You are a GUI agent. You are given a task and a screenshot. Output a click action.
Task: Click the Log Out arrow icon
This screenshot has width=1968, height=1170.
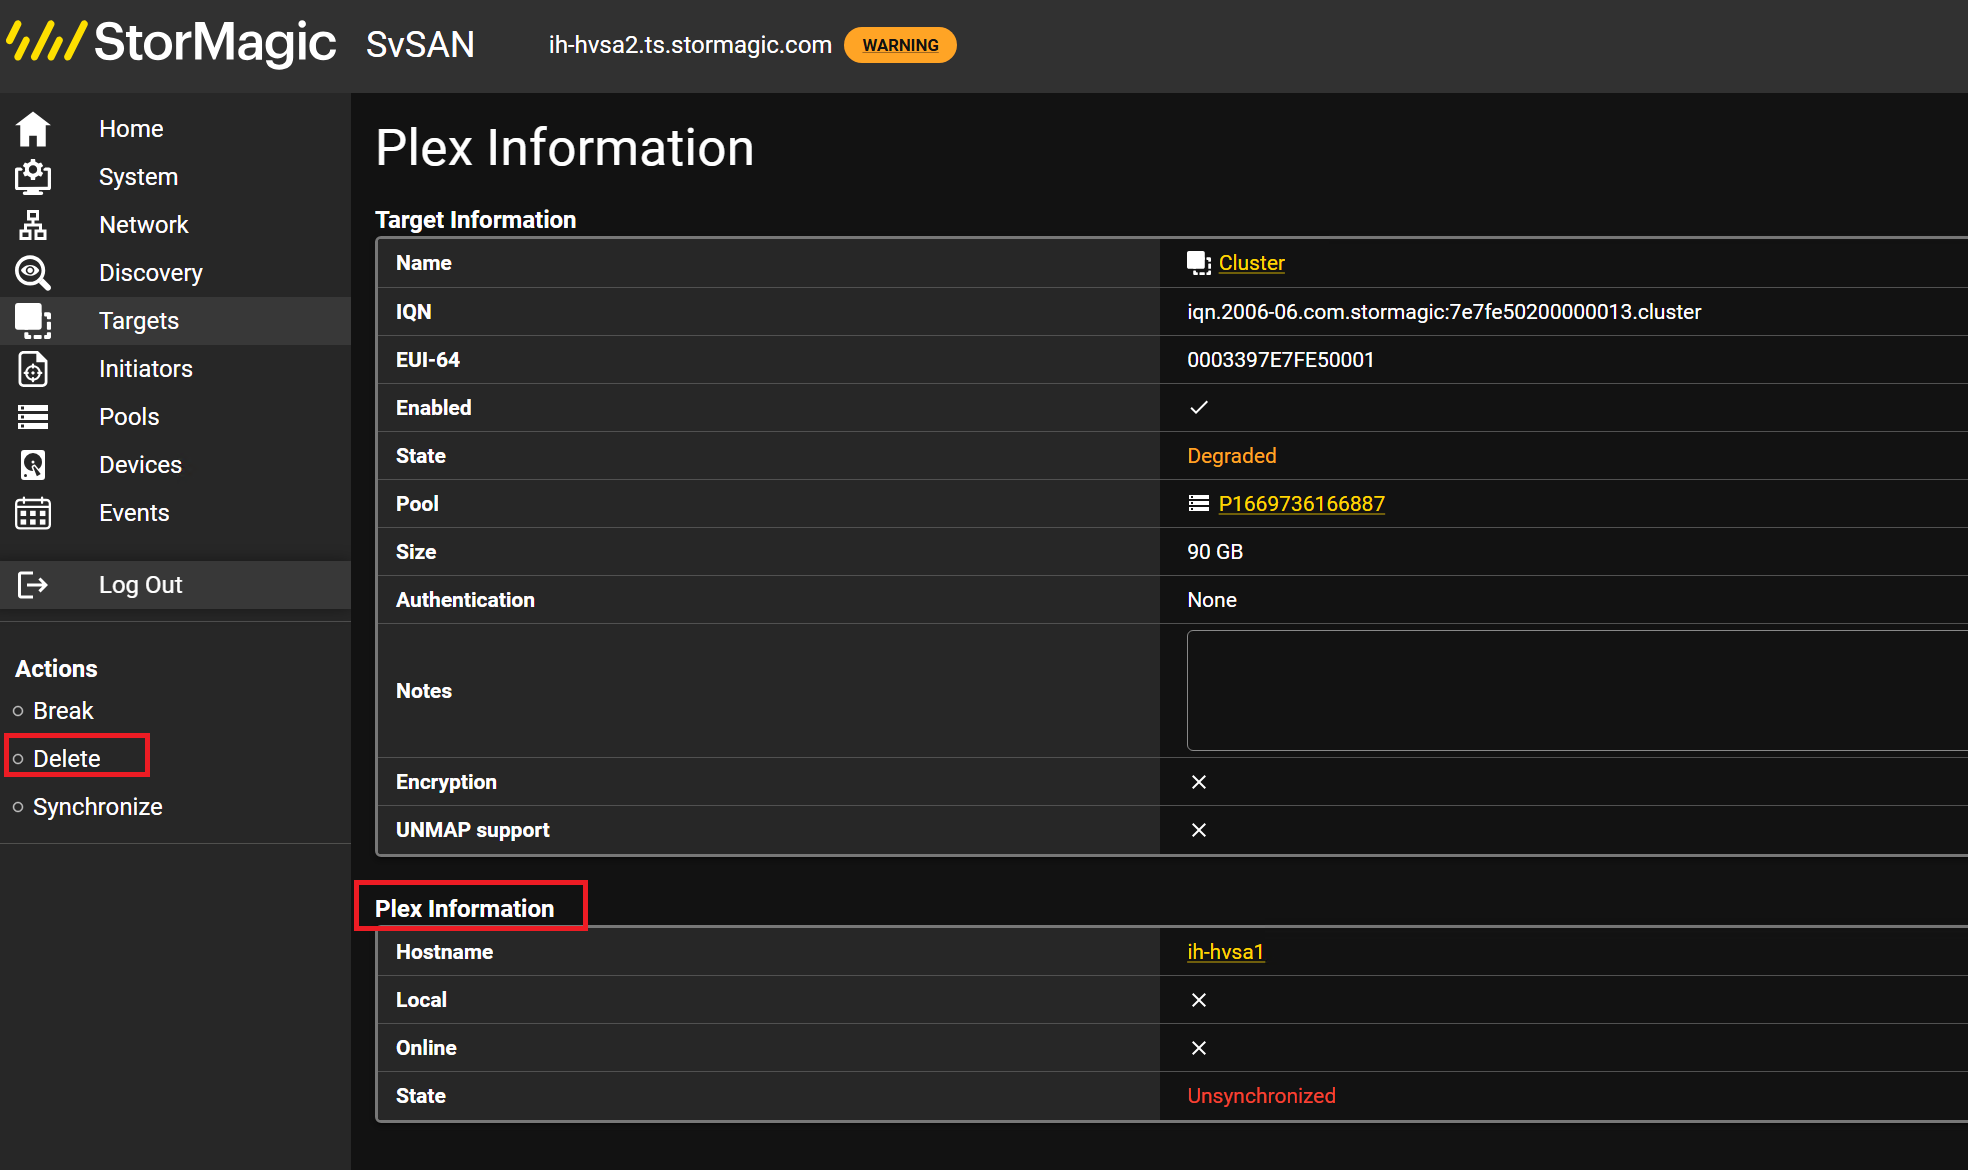pyautogui.click(x=33, y=585)
